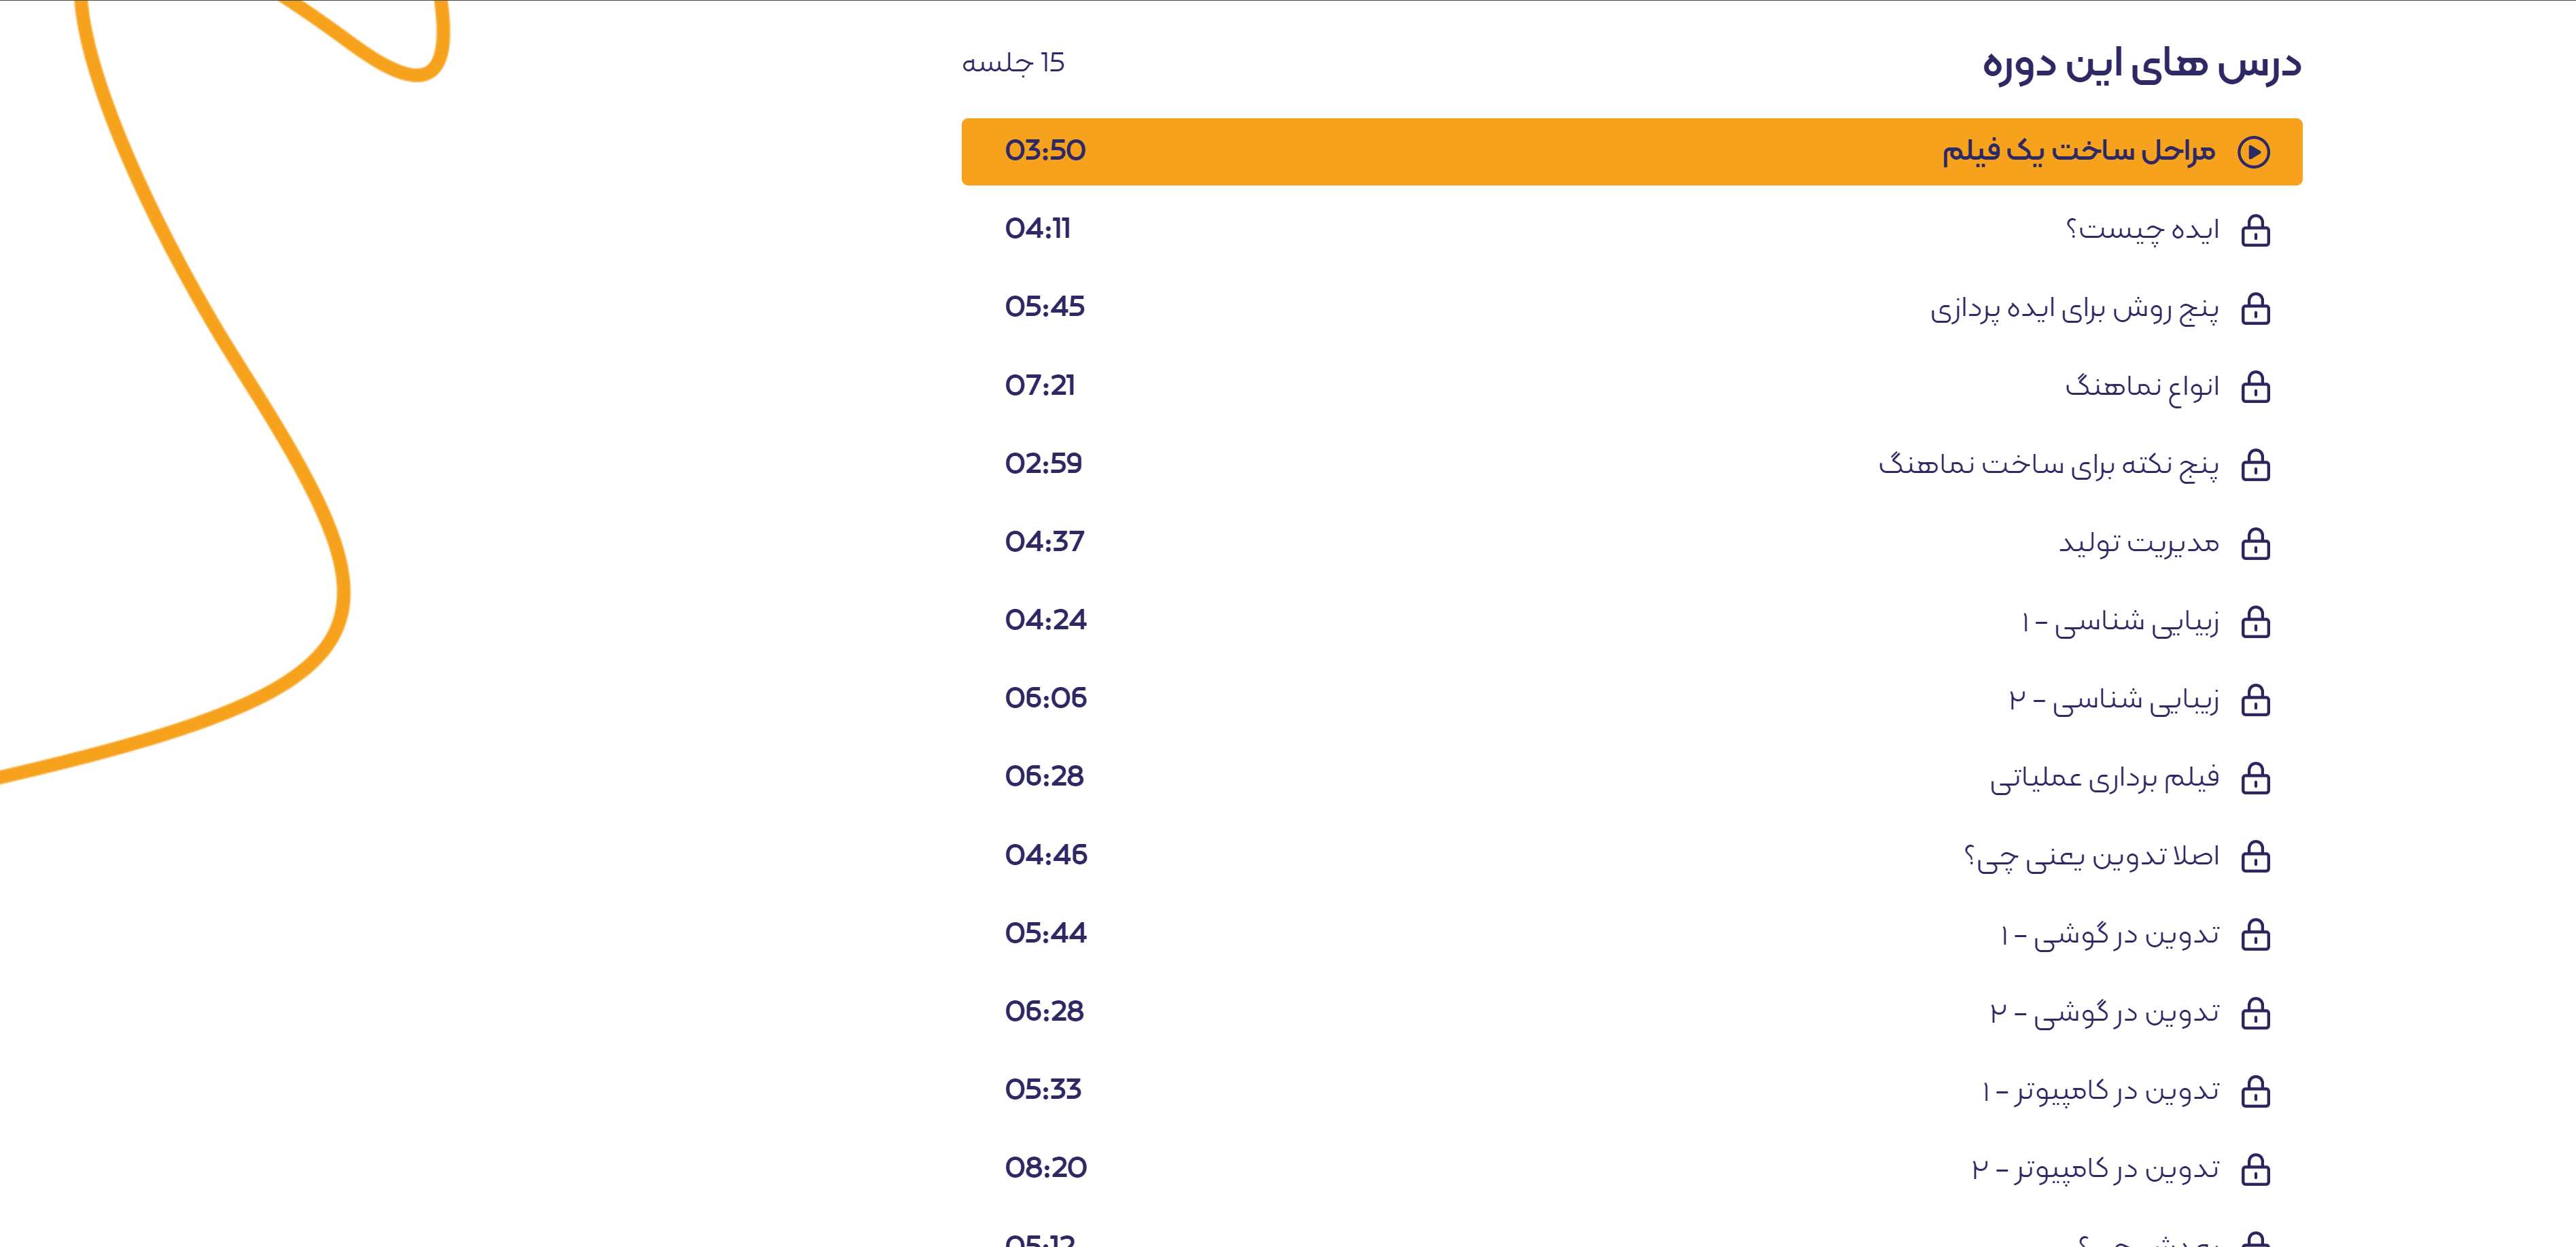Click the play icon for مراحل ساخت یک فیلم
The image size is (2576, 1247).
click(2254, 152)
